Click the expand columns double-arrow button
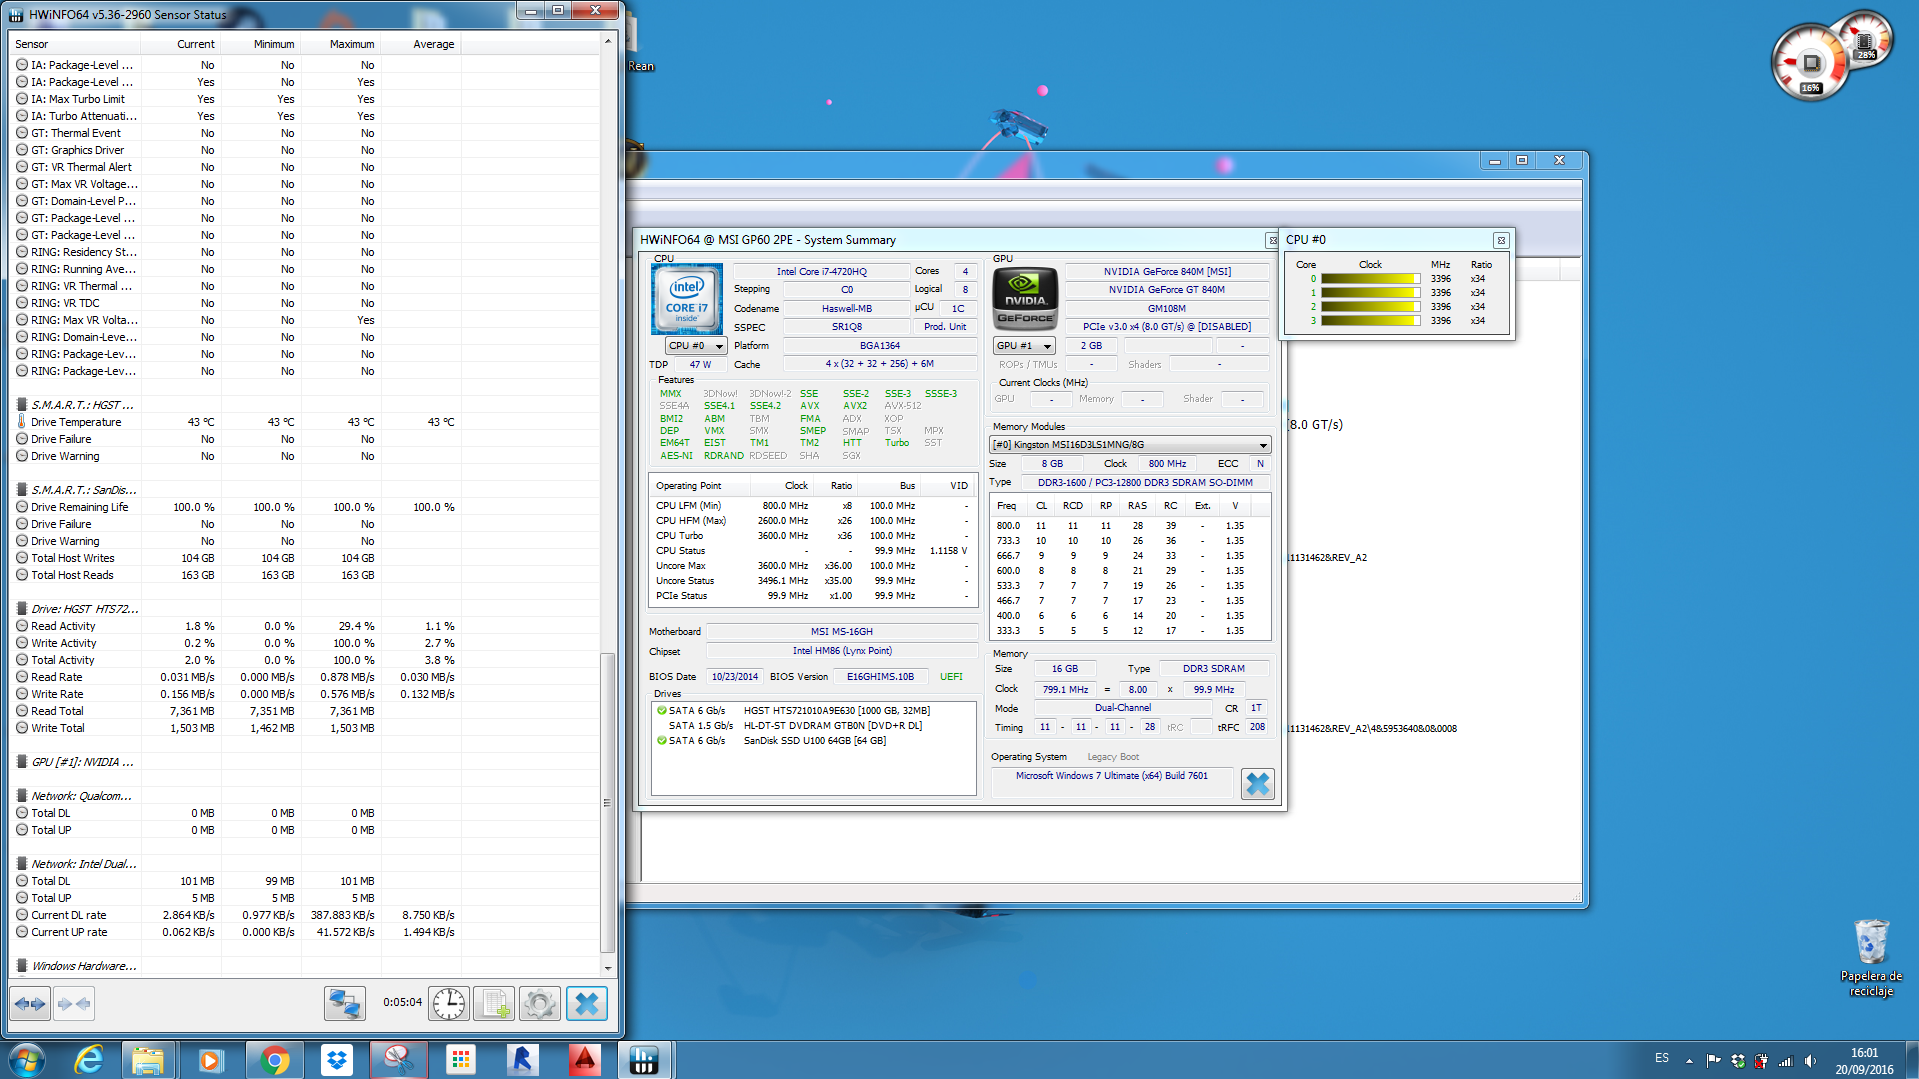 30,1003
